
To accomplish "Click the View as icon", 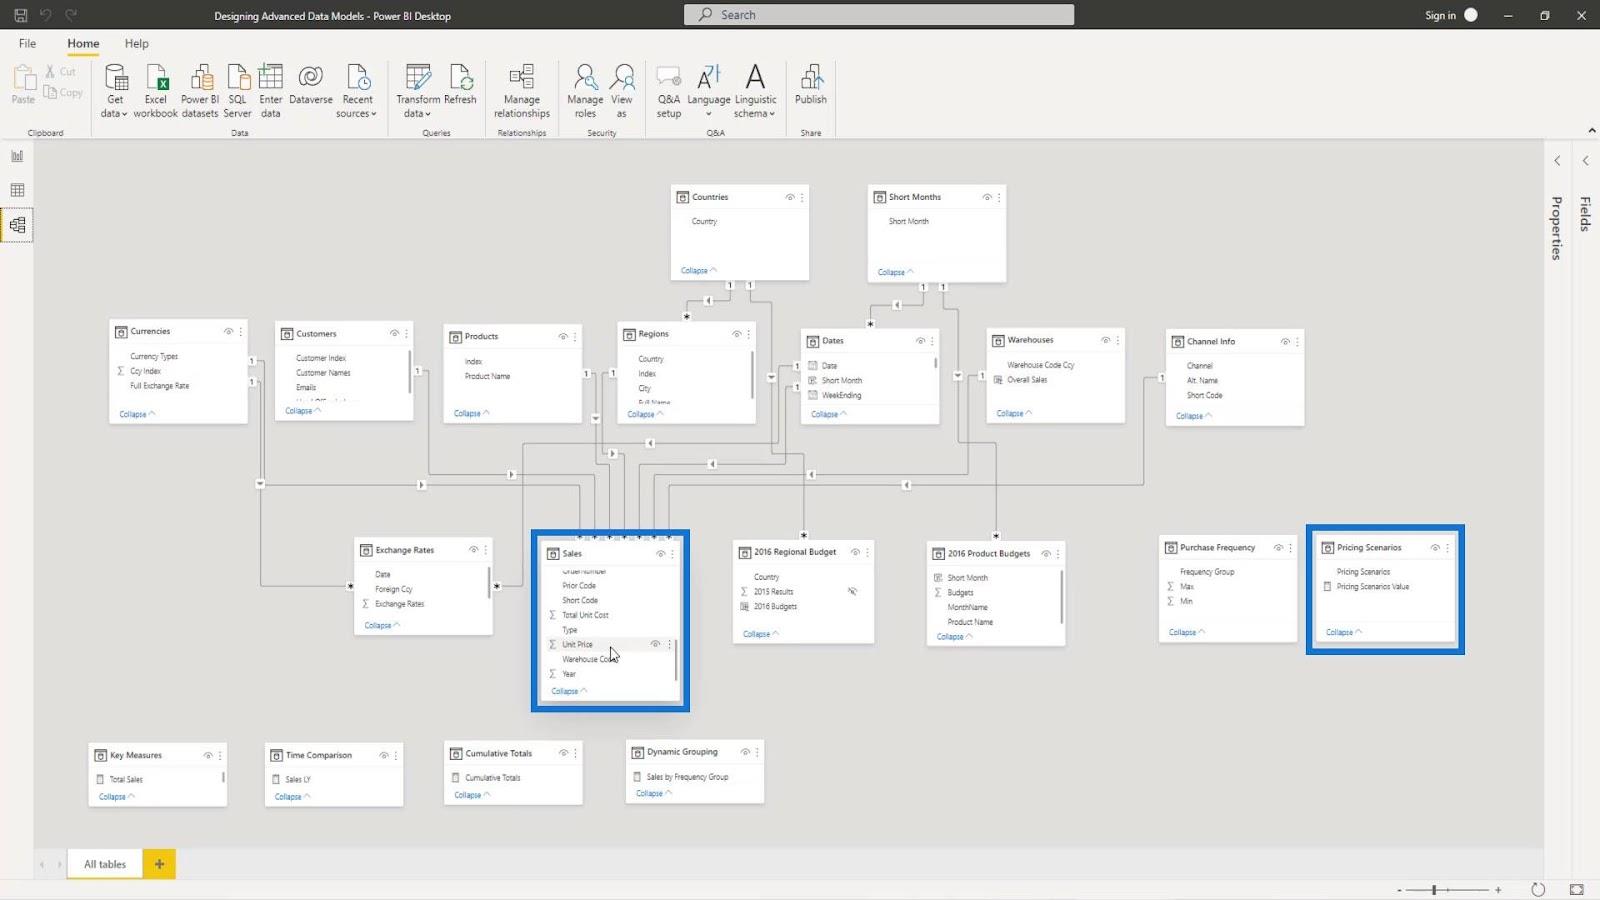I will [x=622, y=76].
